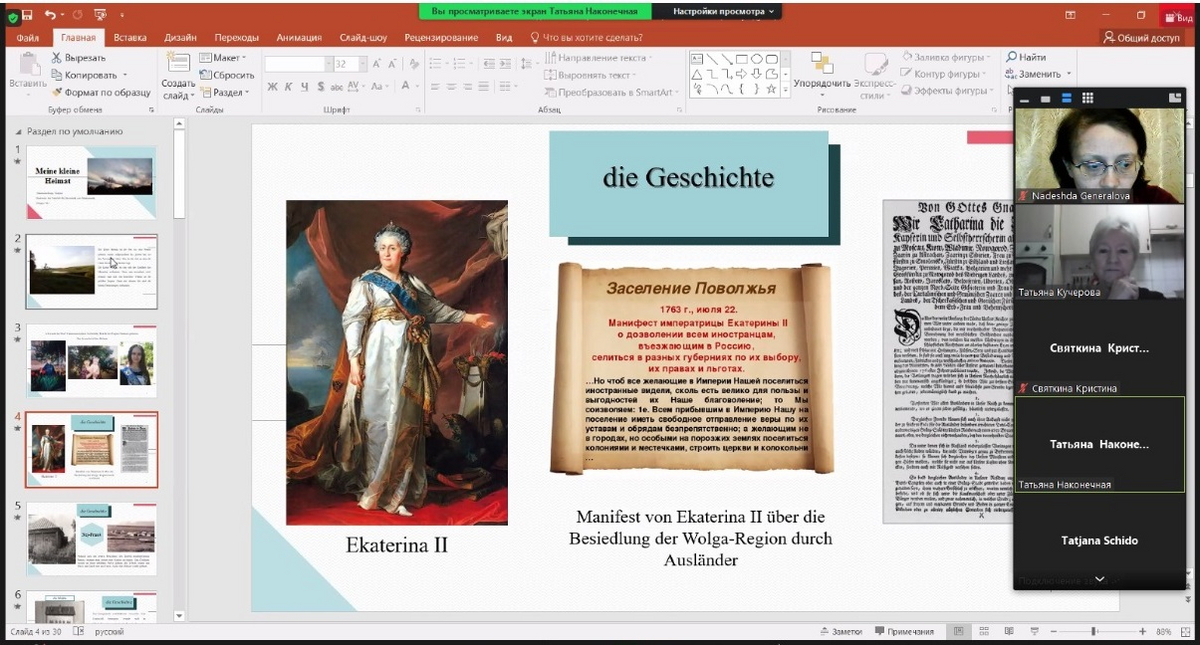The image size is (1200, 645).
Task: Click the Notes (Заметки) status bar button
Action: point(841,632)
